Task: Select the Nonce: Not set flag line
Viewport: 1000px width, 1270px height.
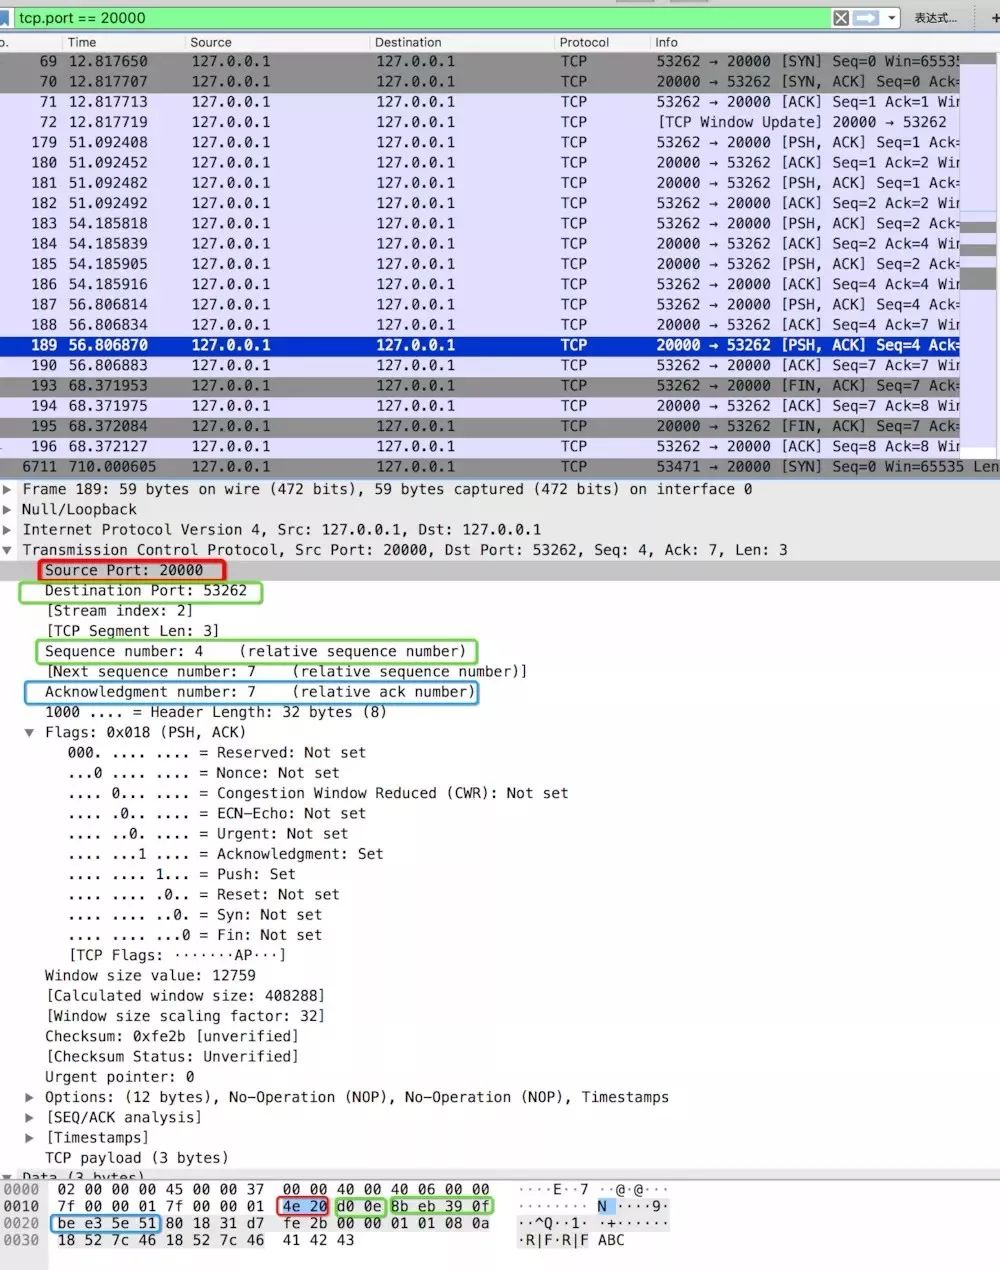Action: (204, 773)
